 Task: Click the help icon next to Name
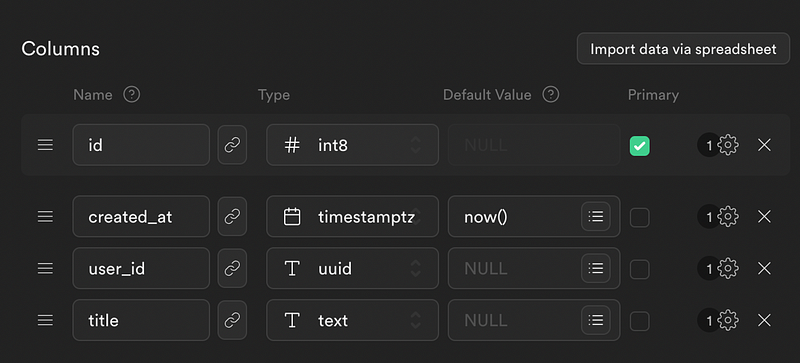point(132,94)
